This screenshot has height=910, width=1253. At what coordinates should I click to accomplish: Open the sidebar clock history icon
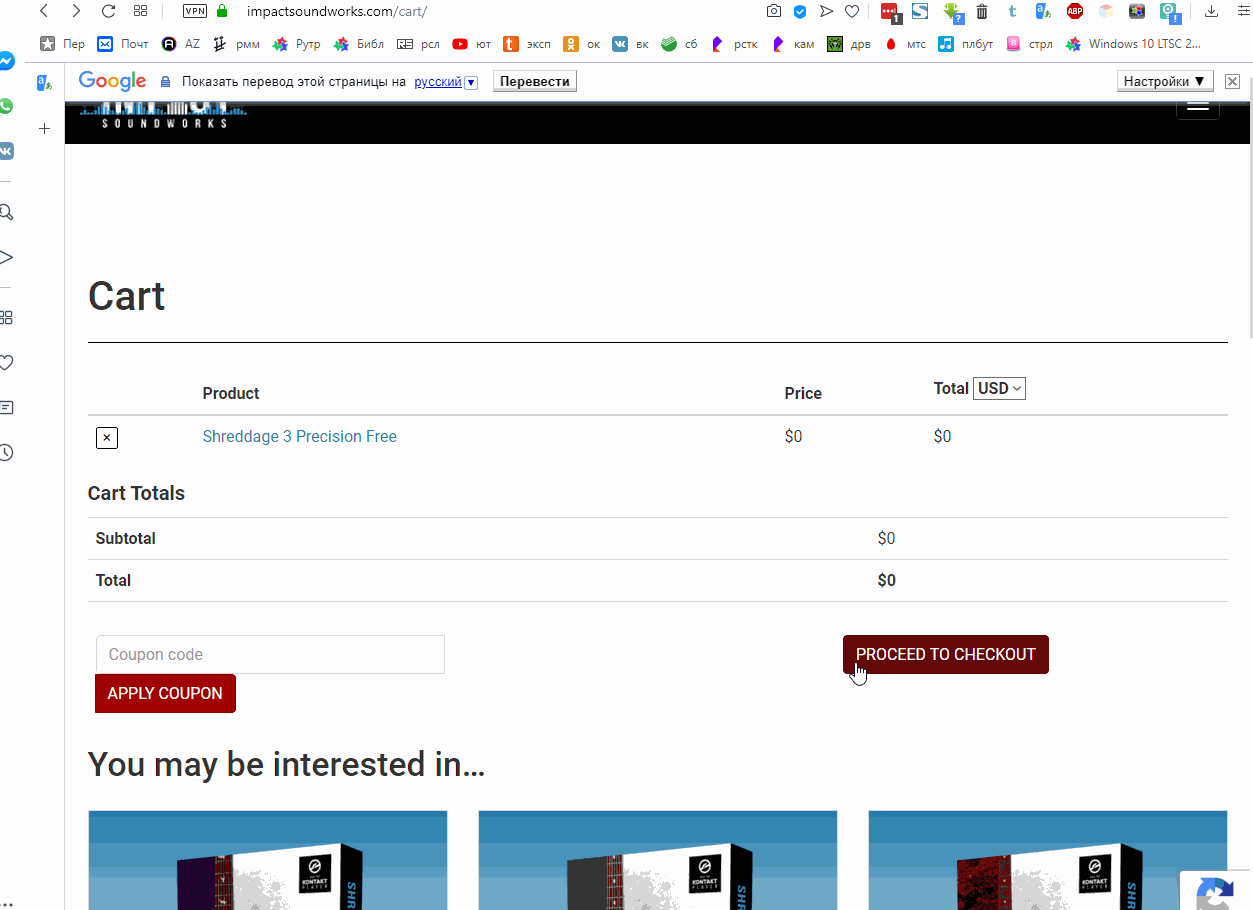(6, 452)
